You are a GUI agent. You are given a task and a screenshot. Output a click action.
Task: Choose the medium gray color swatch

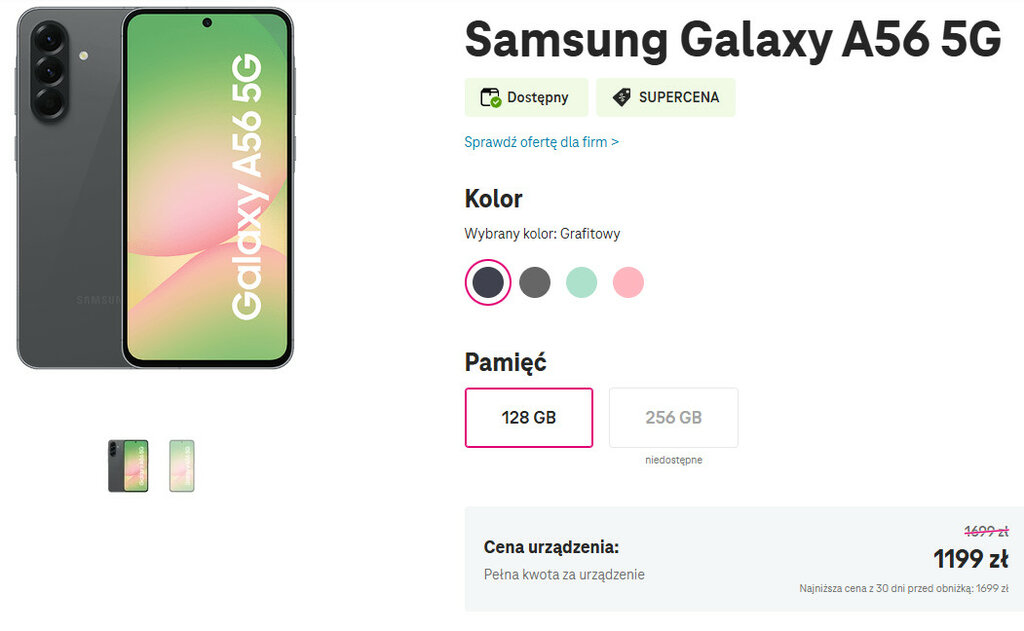[x=535, y=282]
